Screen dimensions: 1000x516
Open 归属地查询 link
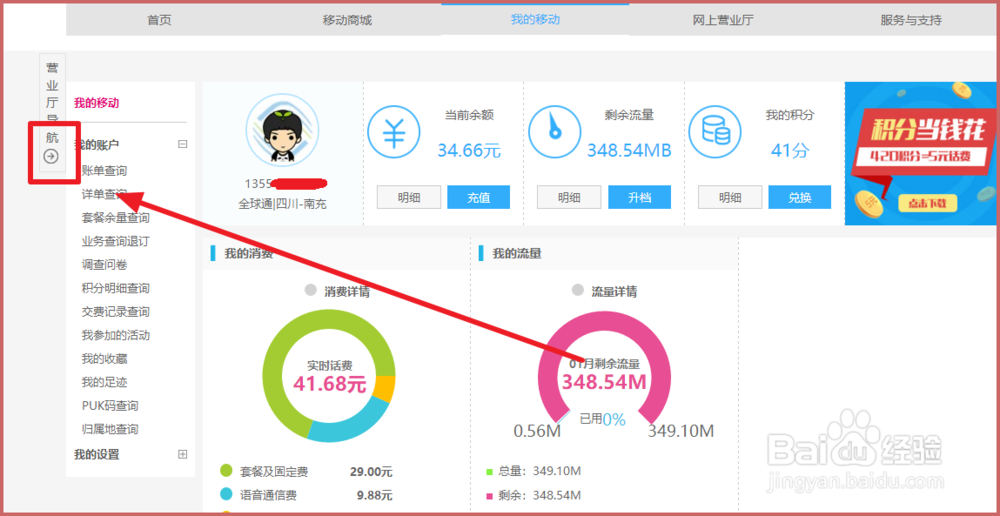110,429
